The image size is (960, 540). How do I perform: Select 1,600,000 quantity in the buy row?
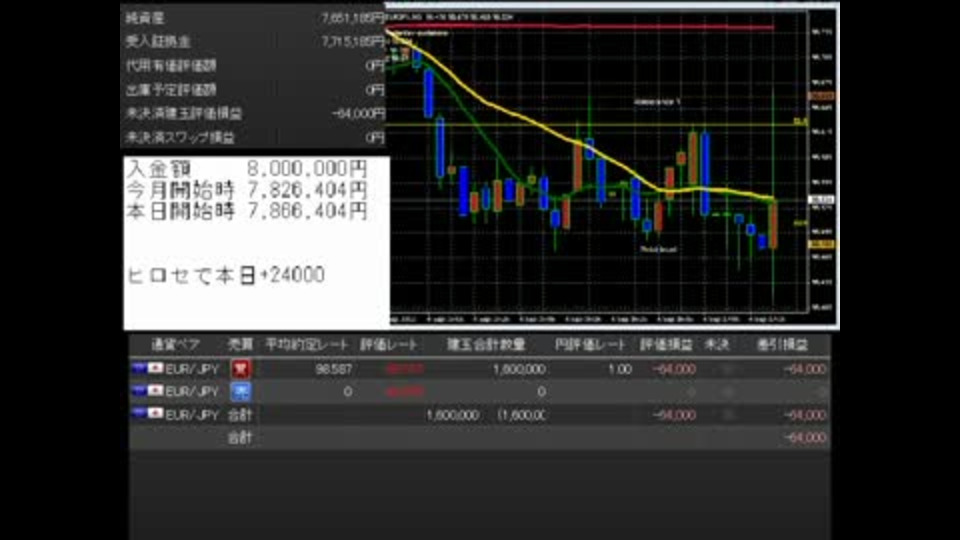tap(519, 369)
